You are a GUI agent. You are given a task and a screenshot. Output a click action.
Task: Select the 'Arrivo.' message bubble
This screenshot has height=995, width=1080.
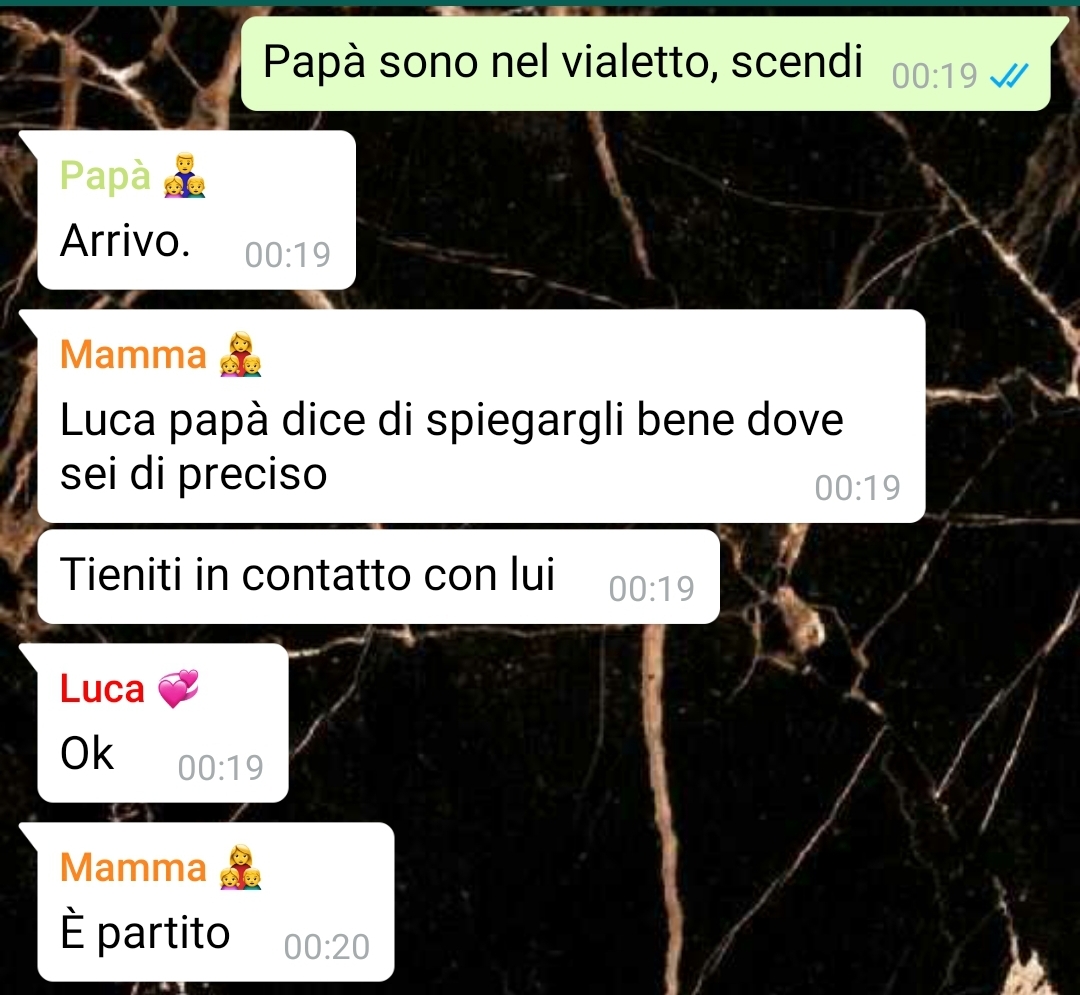click(196, 210)
